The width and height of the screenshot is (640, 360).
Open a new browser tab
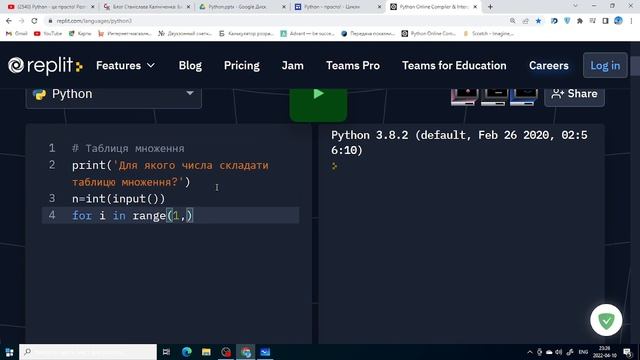click(490, 7)
